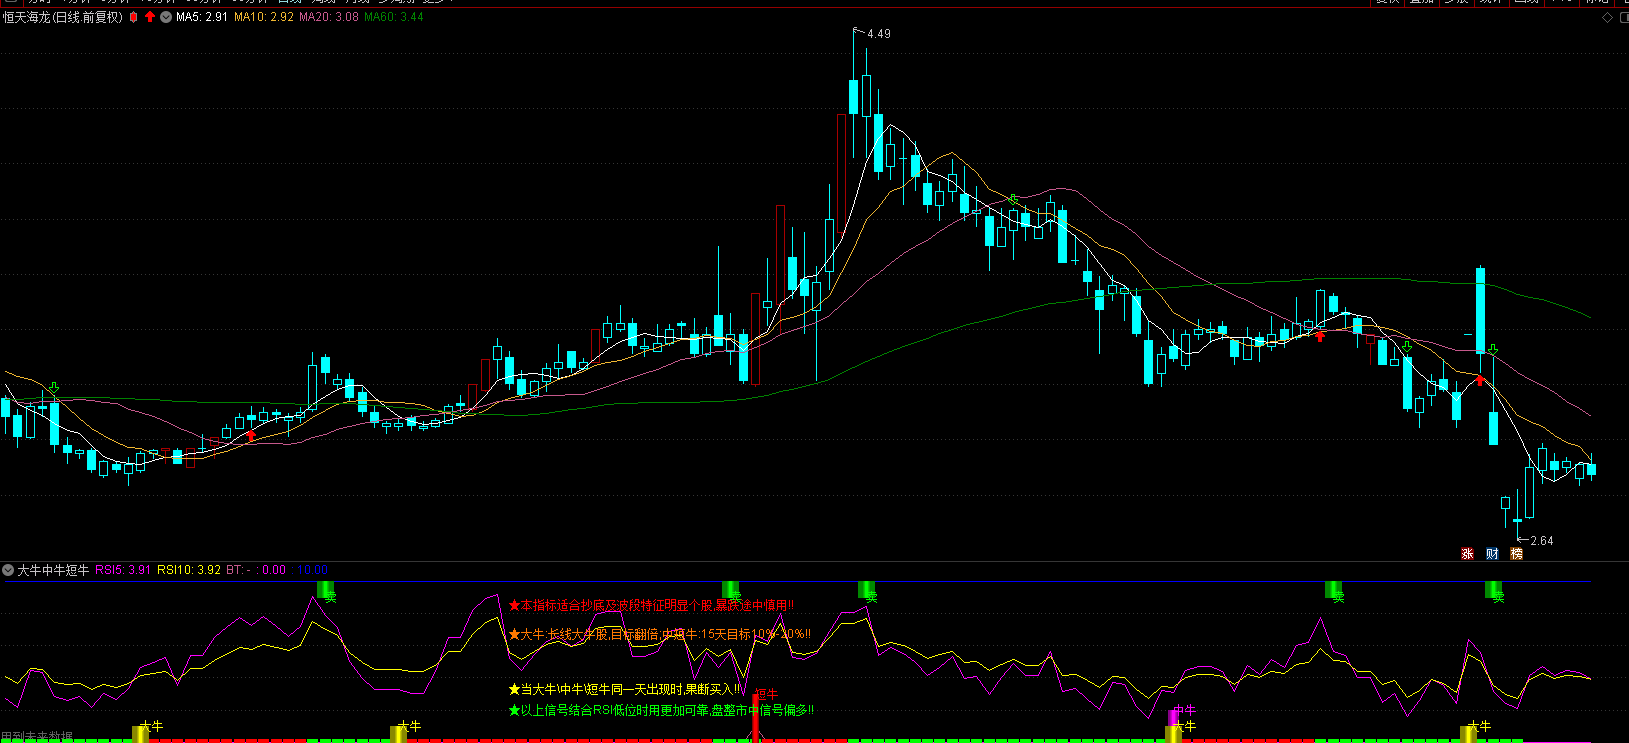Click the red up-arrow icon beside stock title
The height and width of the screenshot is (743, 1629).
(150, 17)
